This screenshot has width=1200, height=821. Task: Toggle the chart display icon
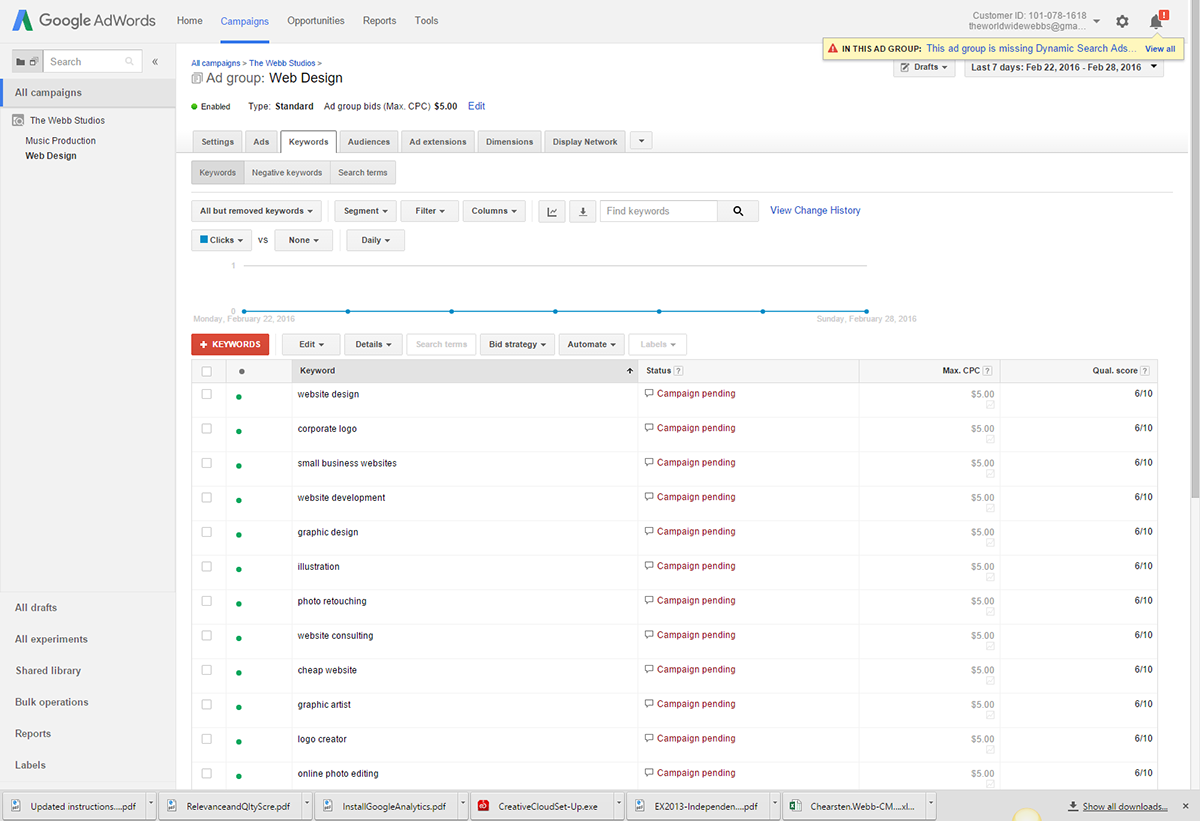point(553,211)
